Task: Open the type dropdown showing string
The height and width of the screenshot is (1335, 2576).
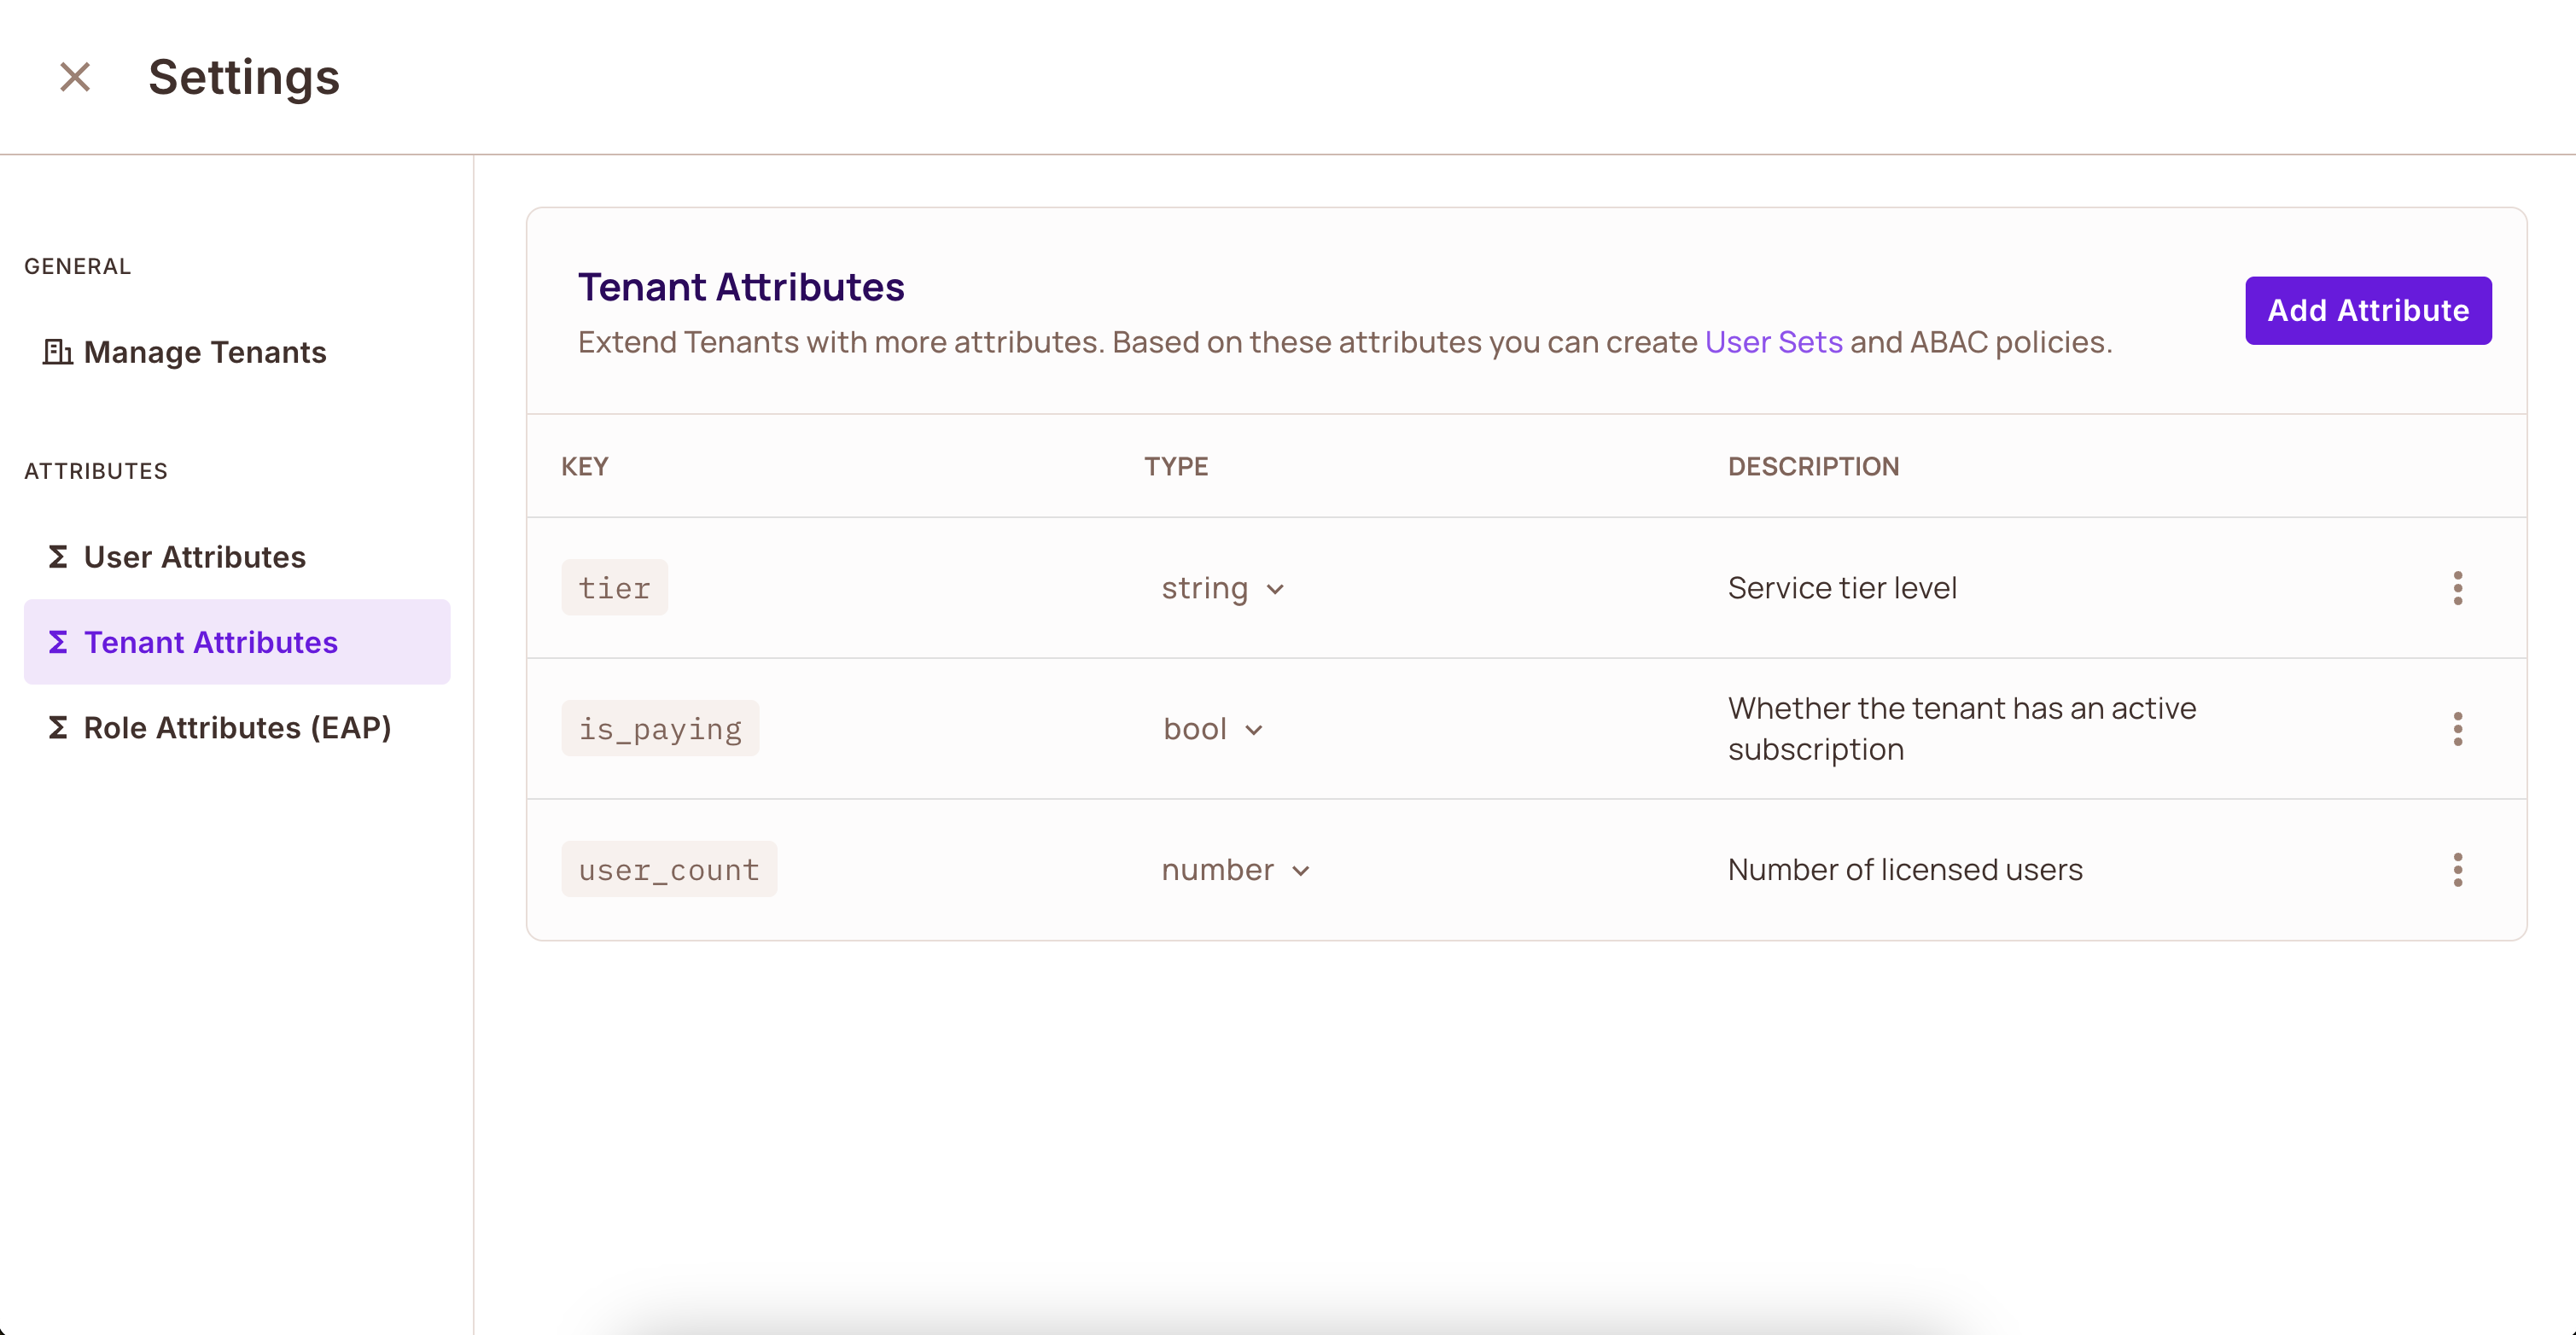Action: (x=1222, y=588)
